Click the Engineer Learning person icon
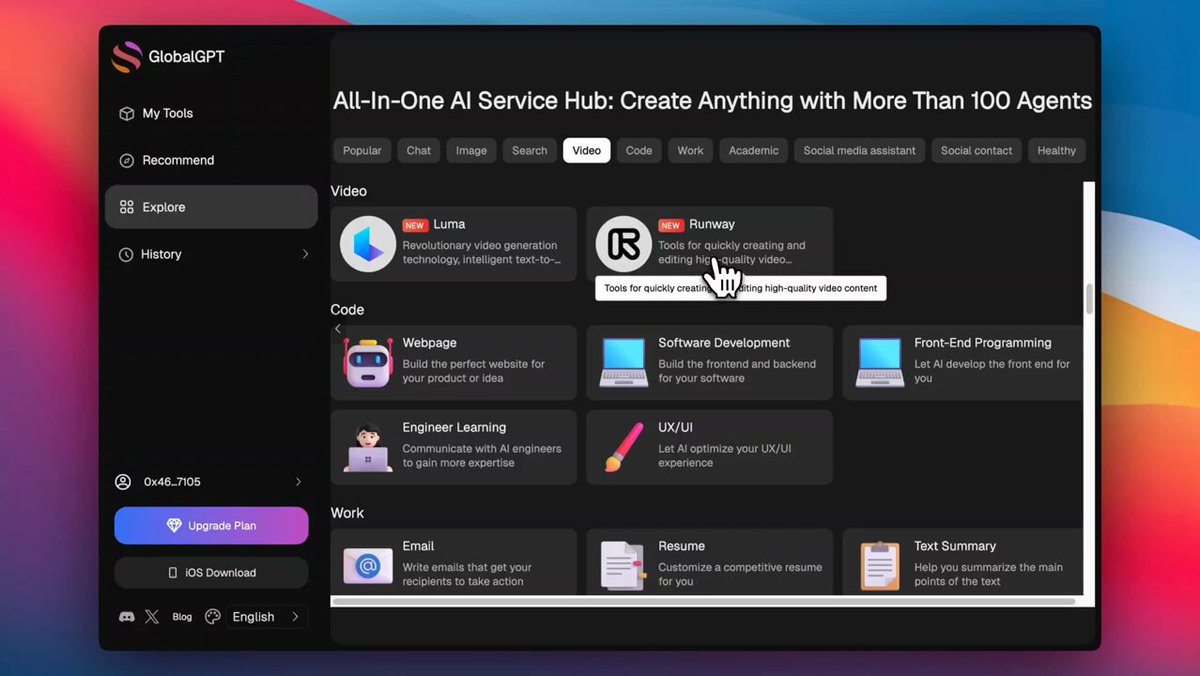The image size is (1200, 676). coord(368,447)
